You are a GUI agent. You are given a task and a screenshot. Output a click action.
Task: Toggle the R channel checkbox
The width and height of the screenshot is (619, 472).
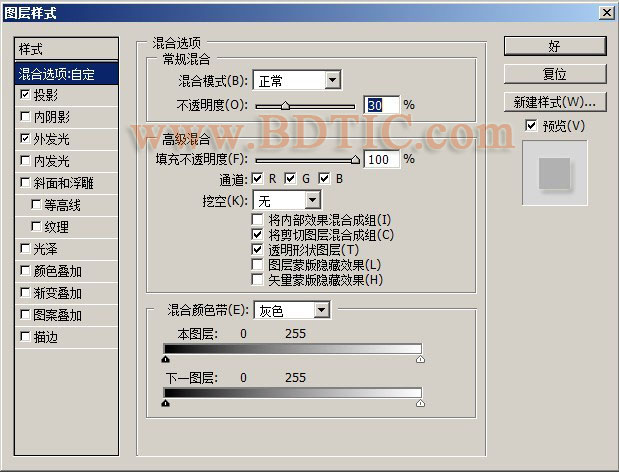[258, 179]
